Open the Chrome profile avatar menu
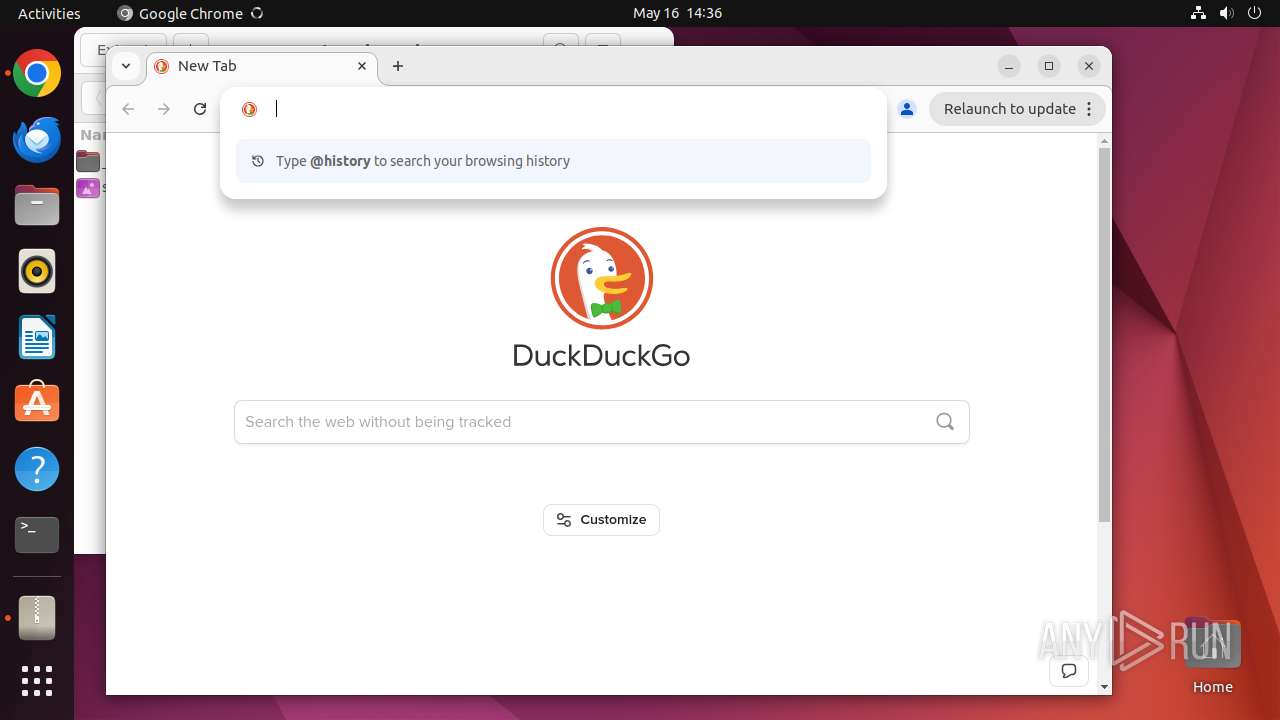The width and height of the screenshot is (1280, 720). 907,109
